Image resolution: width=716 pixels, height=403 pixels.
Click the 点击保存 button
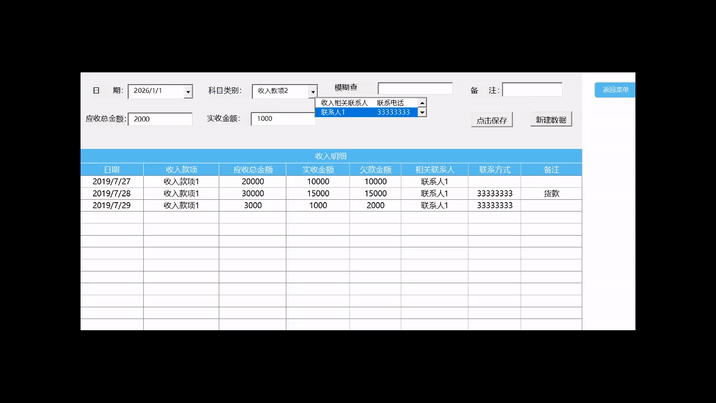[491, 120]
